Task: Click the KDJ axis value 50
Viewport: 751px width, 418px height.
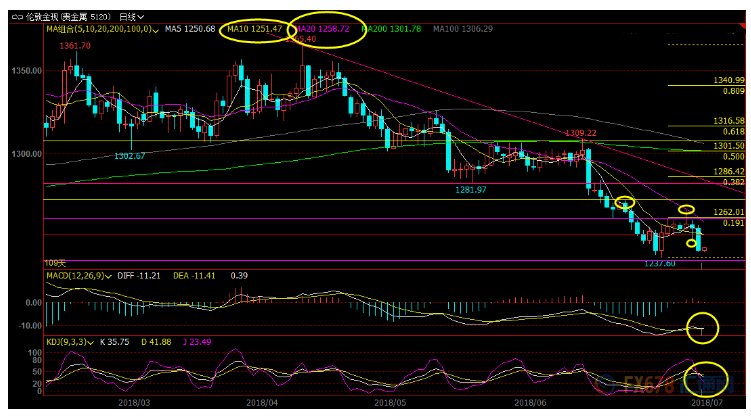Action: coord(37,372)
